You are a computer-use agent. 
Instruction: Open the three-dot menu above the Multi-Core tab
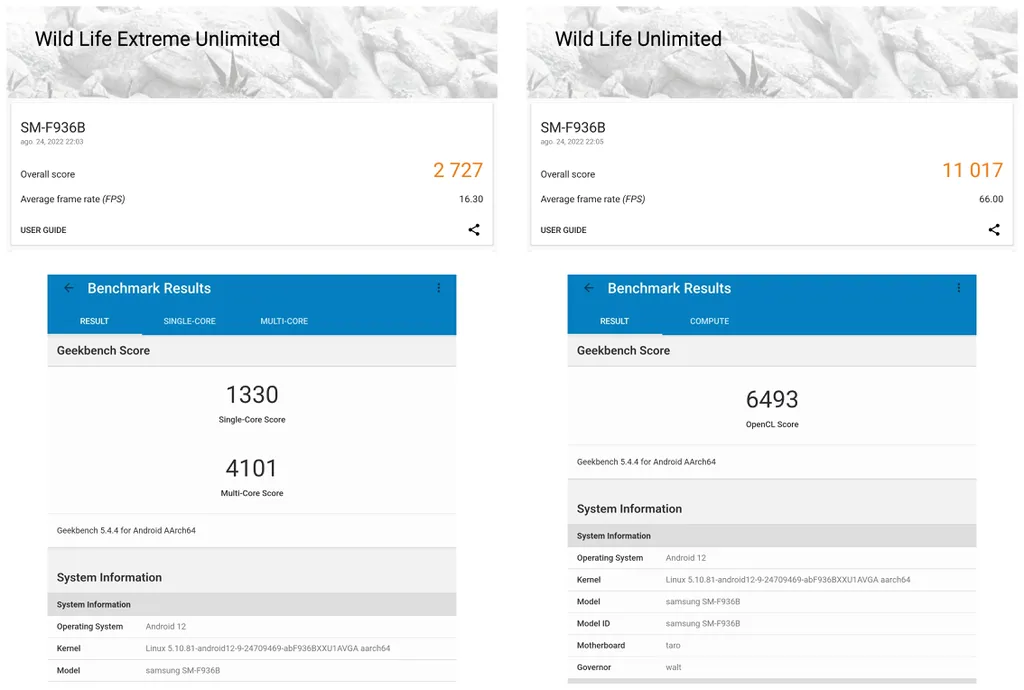pos(438,288)
